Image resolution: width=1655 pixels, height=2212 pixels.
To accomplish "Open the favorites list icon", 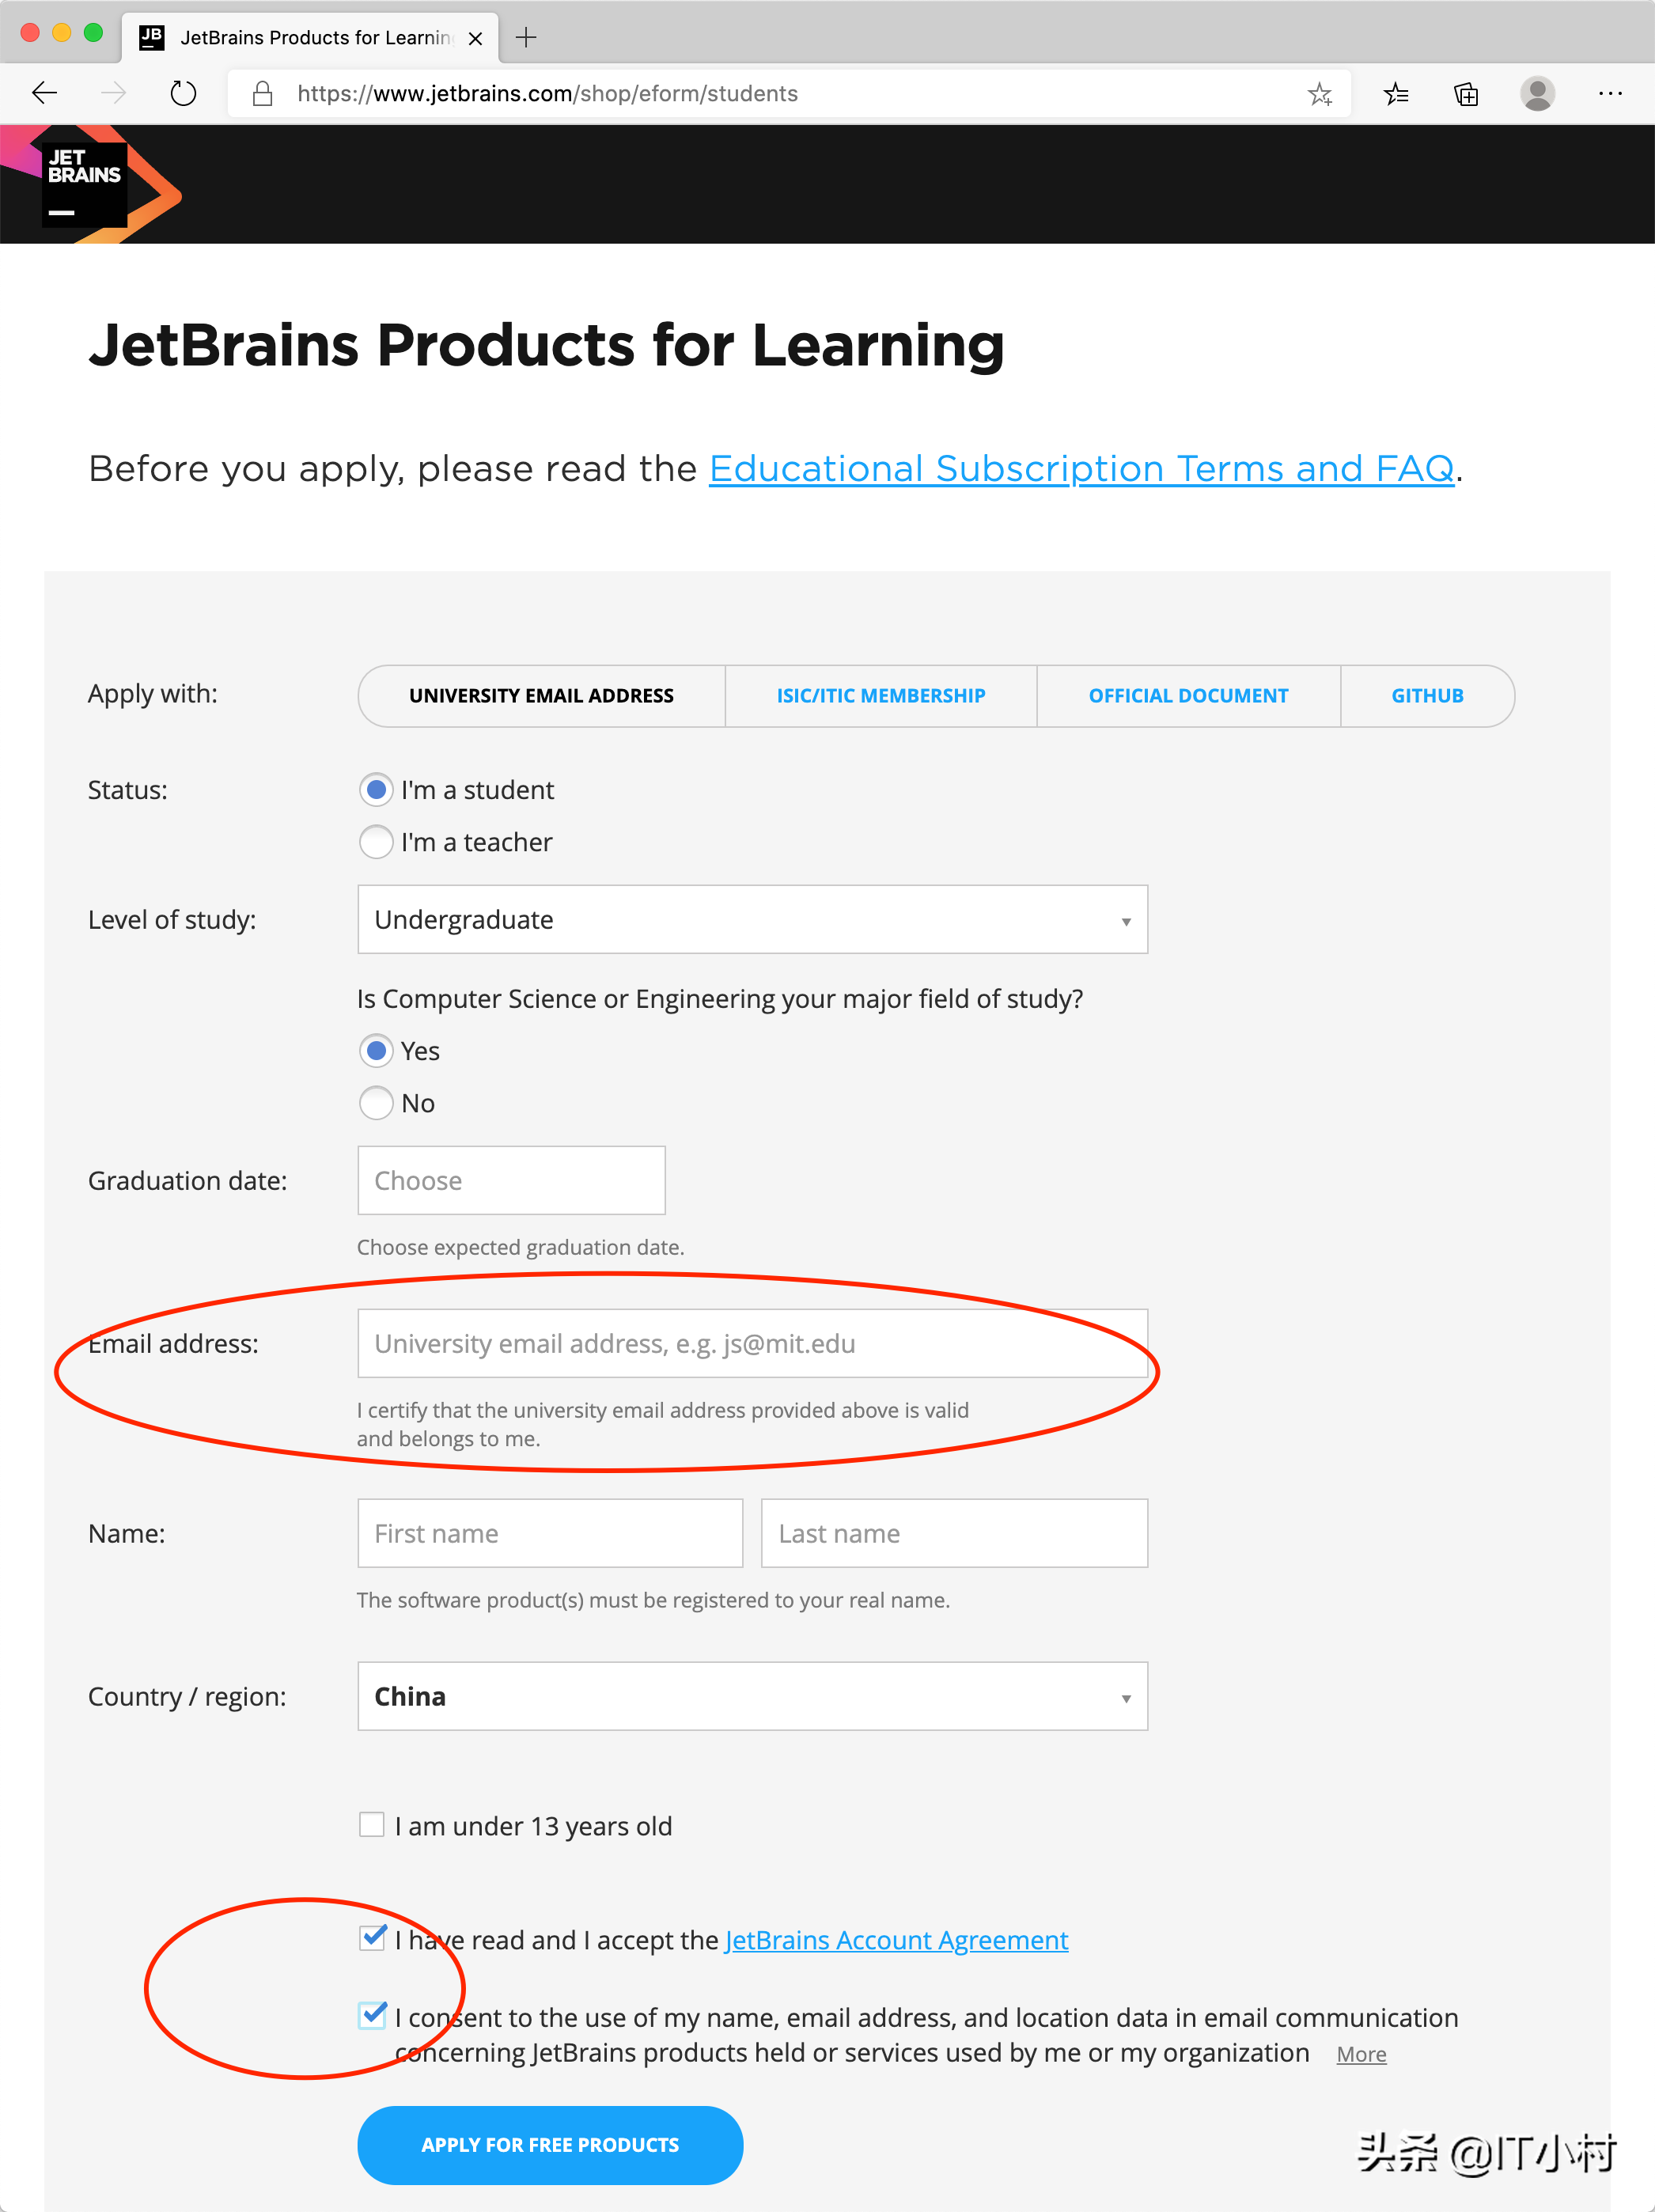I will [1396, 93].
